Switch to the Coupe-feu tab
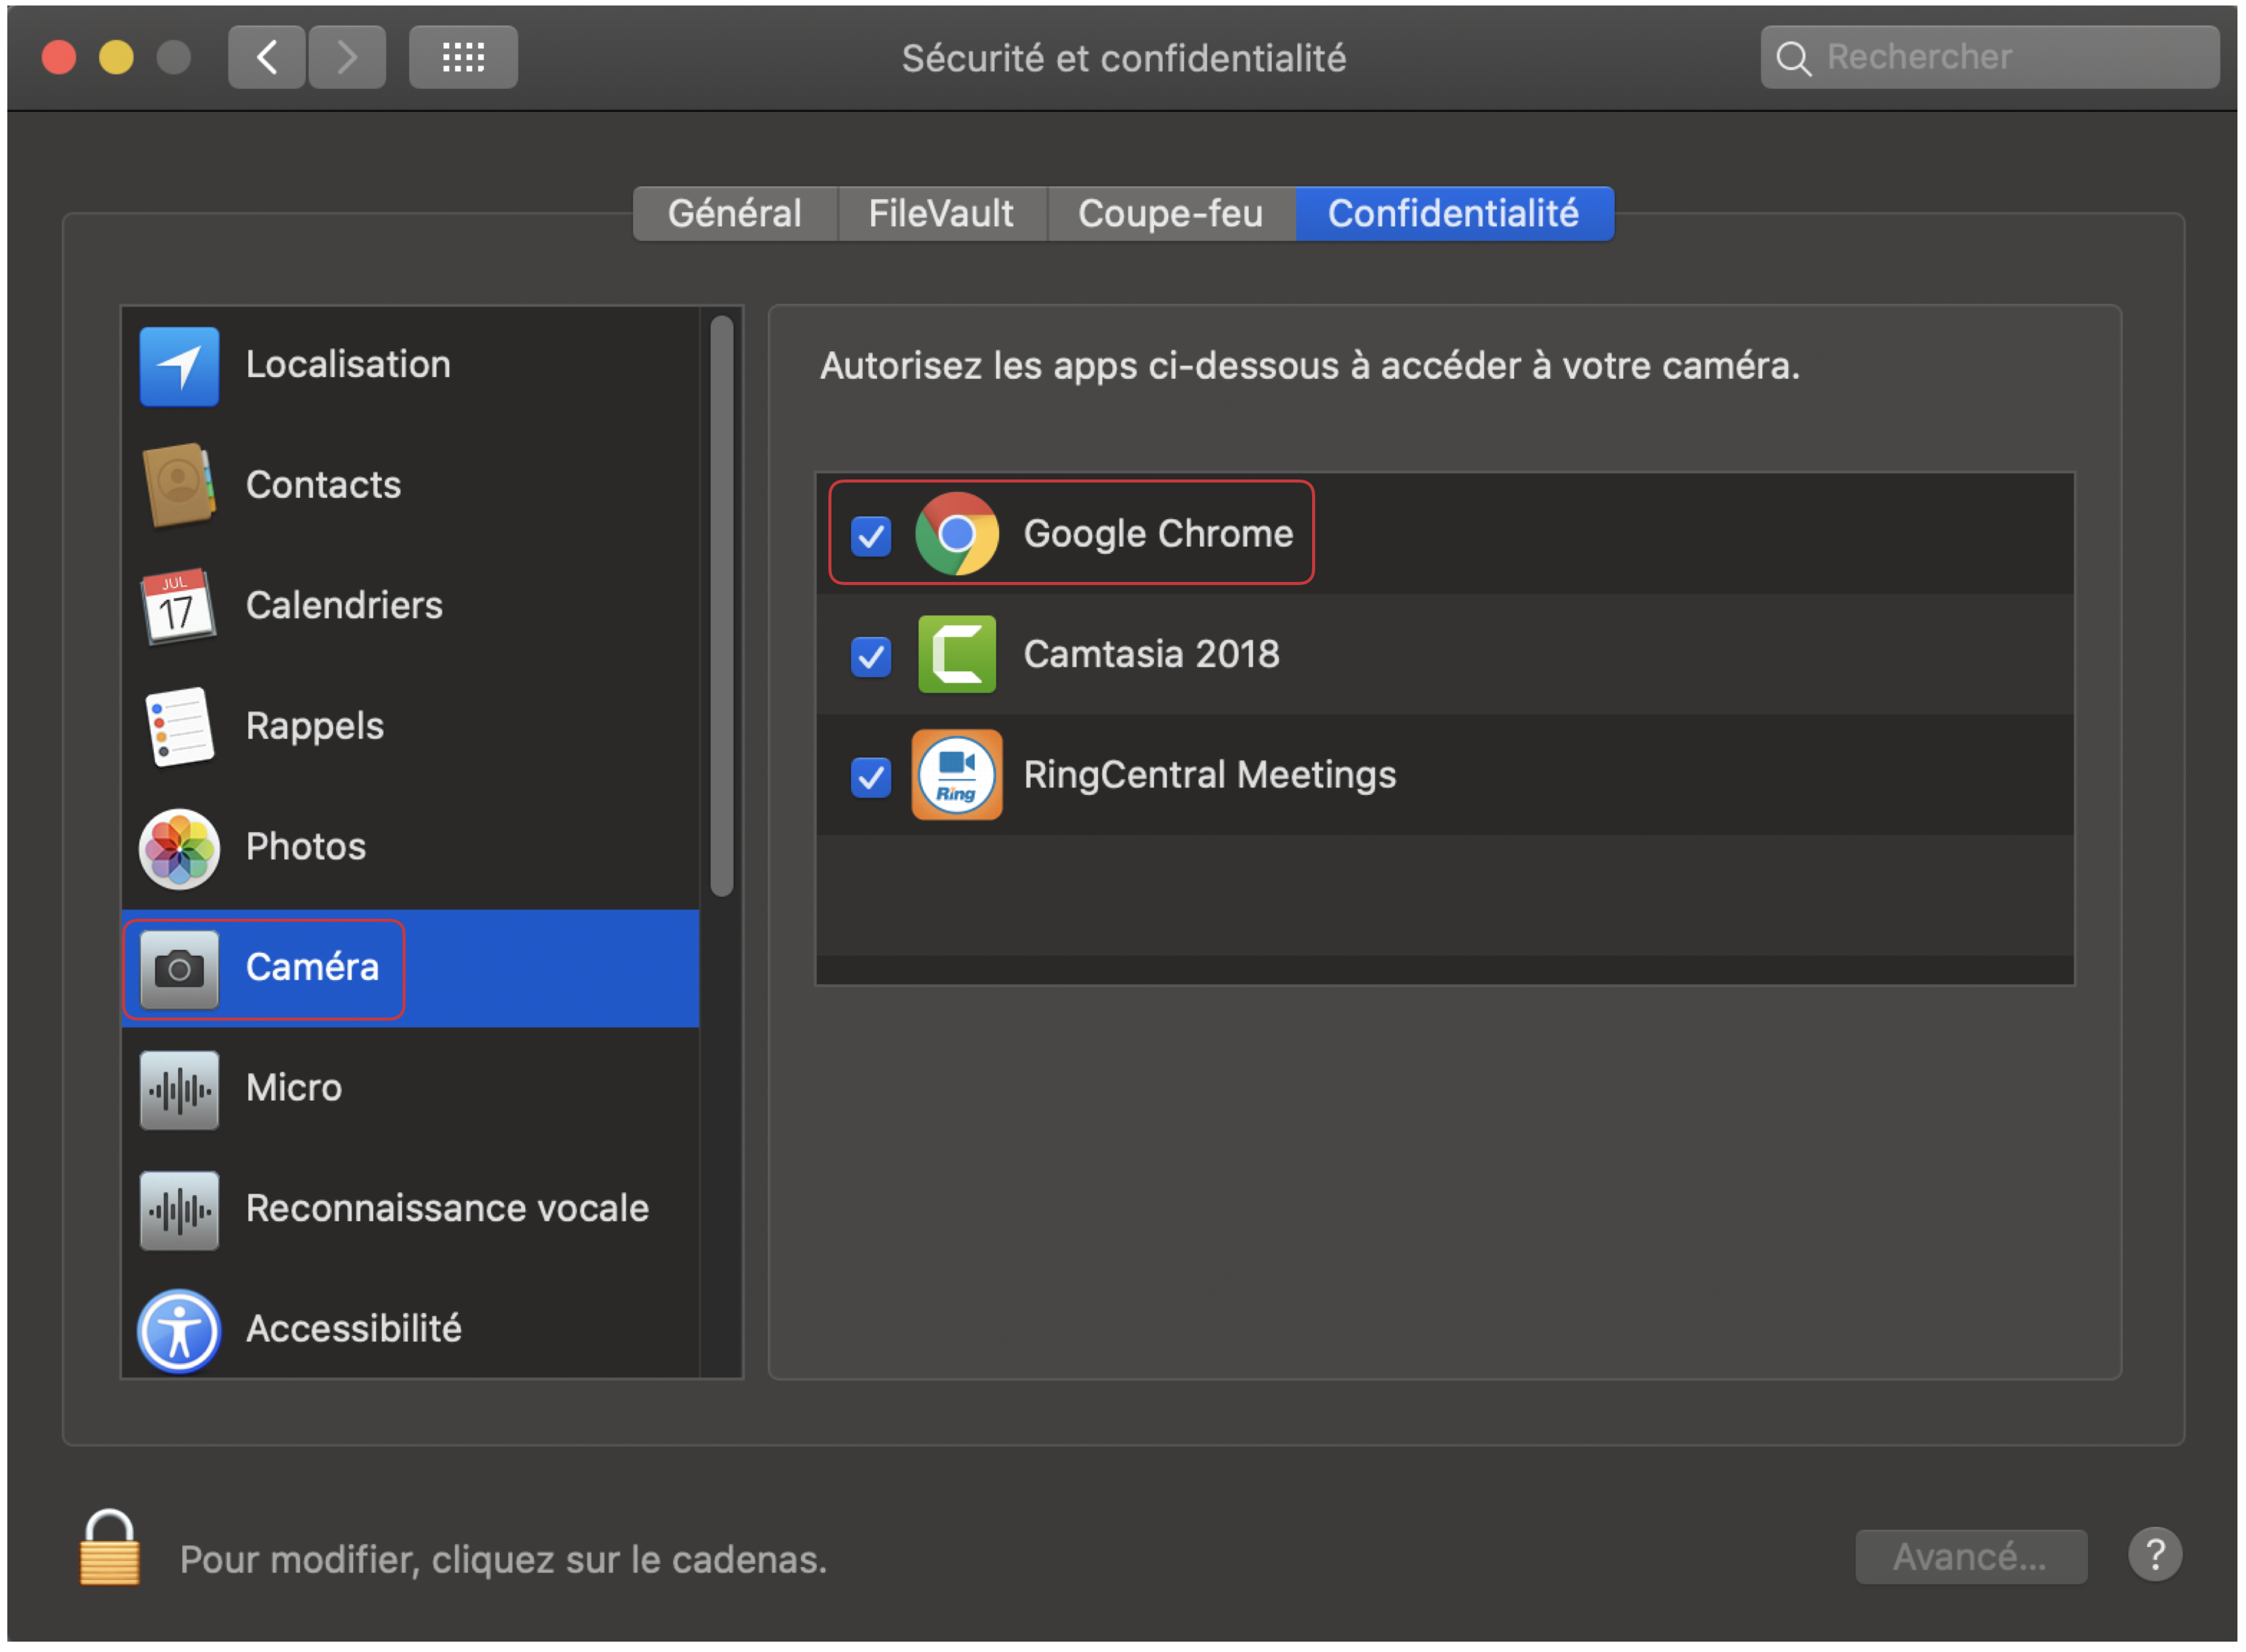Viewport: 2246px width, 1652px height. point(1171,214)
